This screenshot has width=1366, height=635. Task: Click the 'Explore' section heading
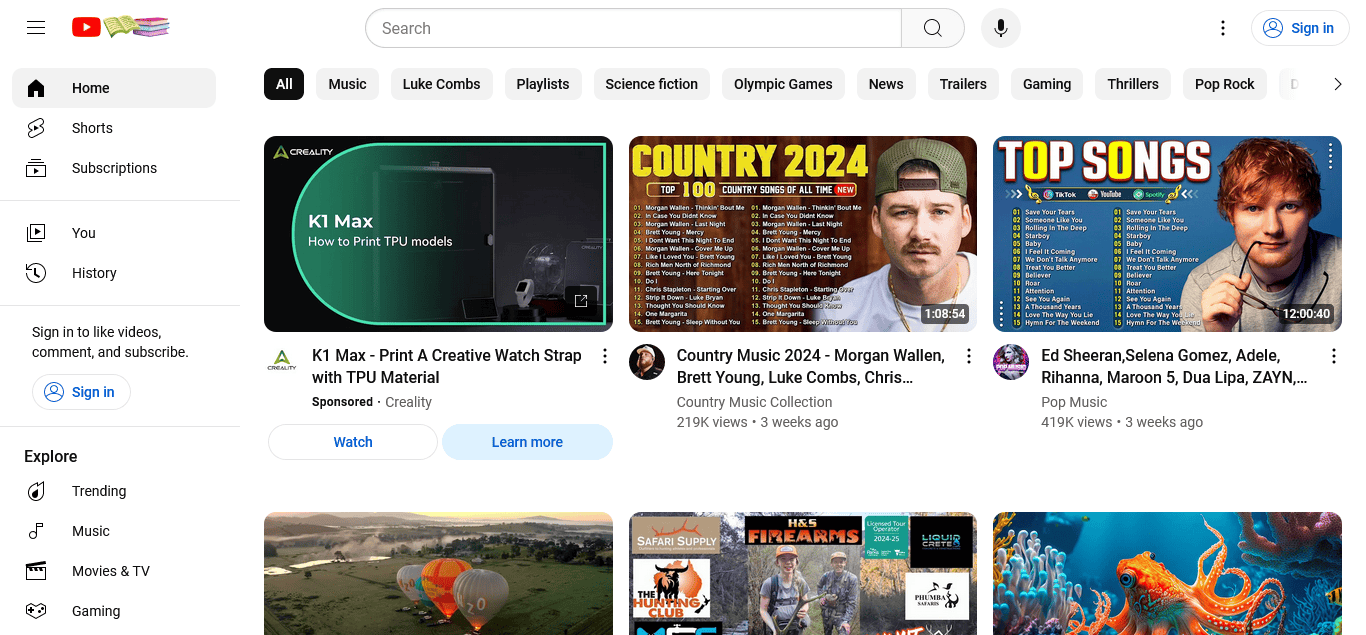[51, 456]
